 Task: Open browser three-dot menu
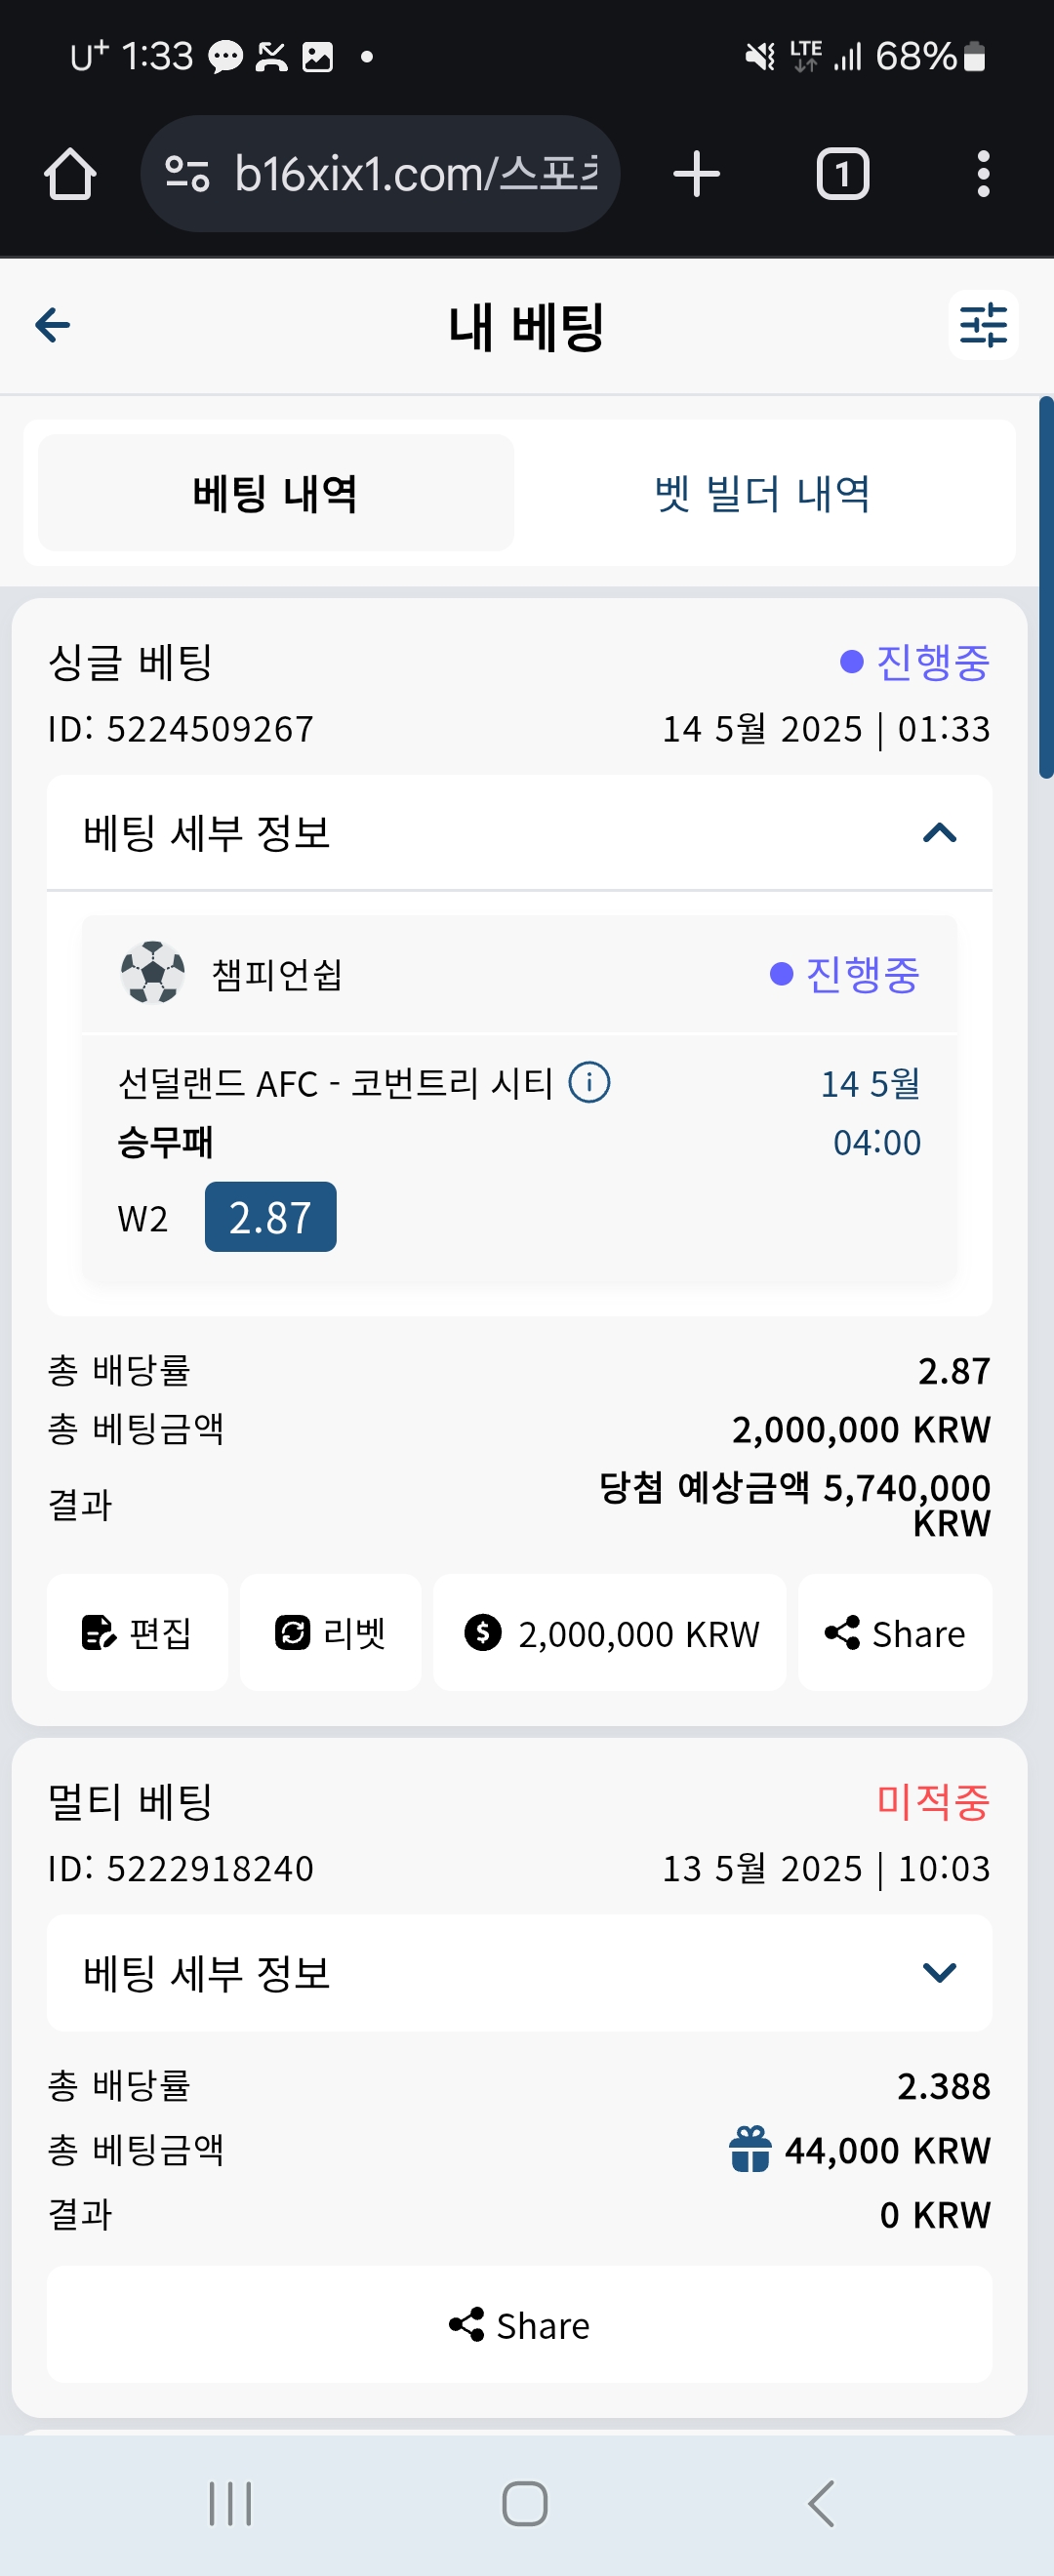[x=983, y=174]
